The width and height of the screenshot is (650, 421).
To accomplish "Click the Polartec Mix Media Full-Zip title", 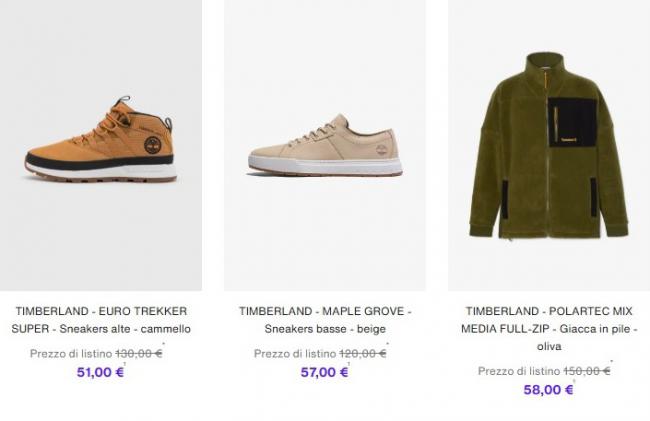I will [549, 328].
